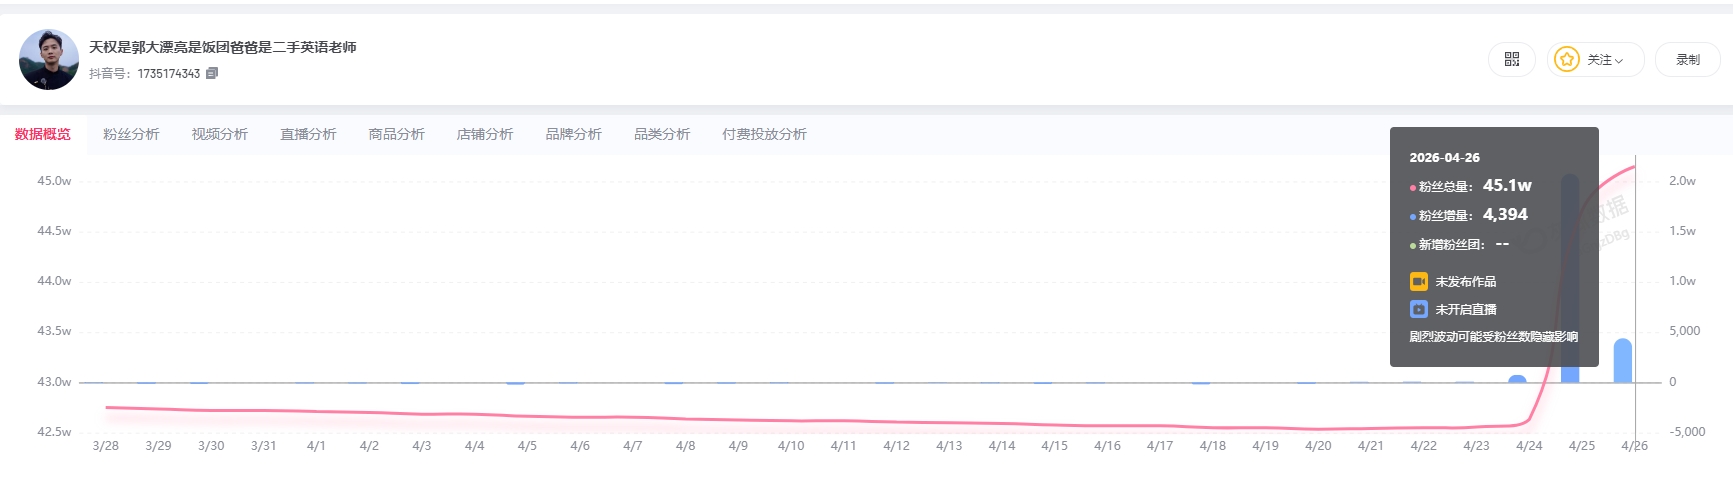Go to the 视频分析 tab
This screenshot has width=1733, height=478.
coord(220,134)
